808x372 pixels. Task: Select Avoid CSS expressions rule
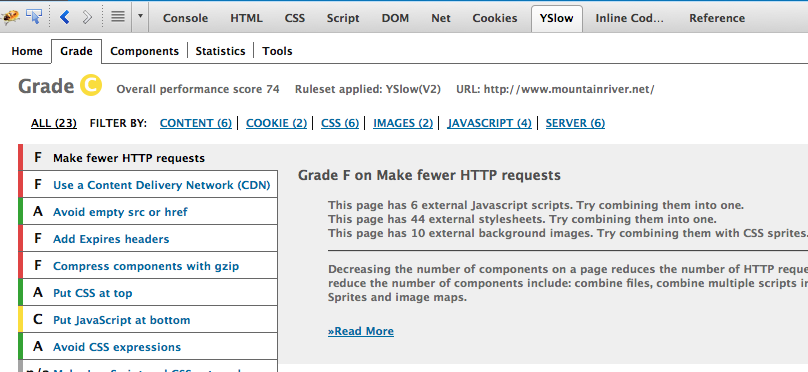click(149, 347)
